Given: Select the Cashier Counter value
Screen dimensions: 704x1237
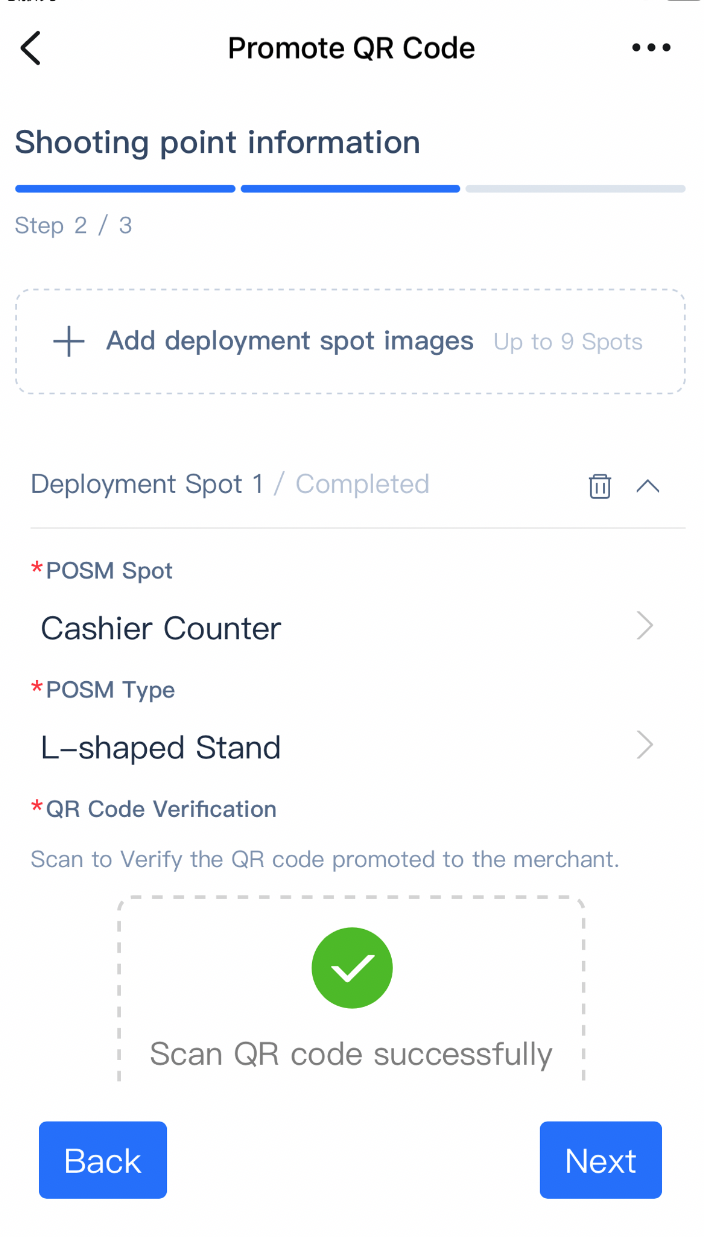Looking at the screenshot, I should pos(161,628).
